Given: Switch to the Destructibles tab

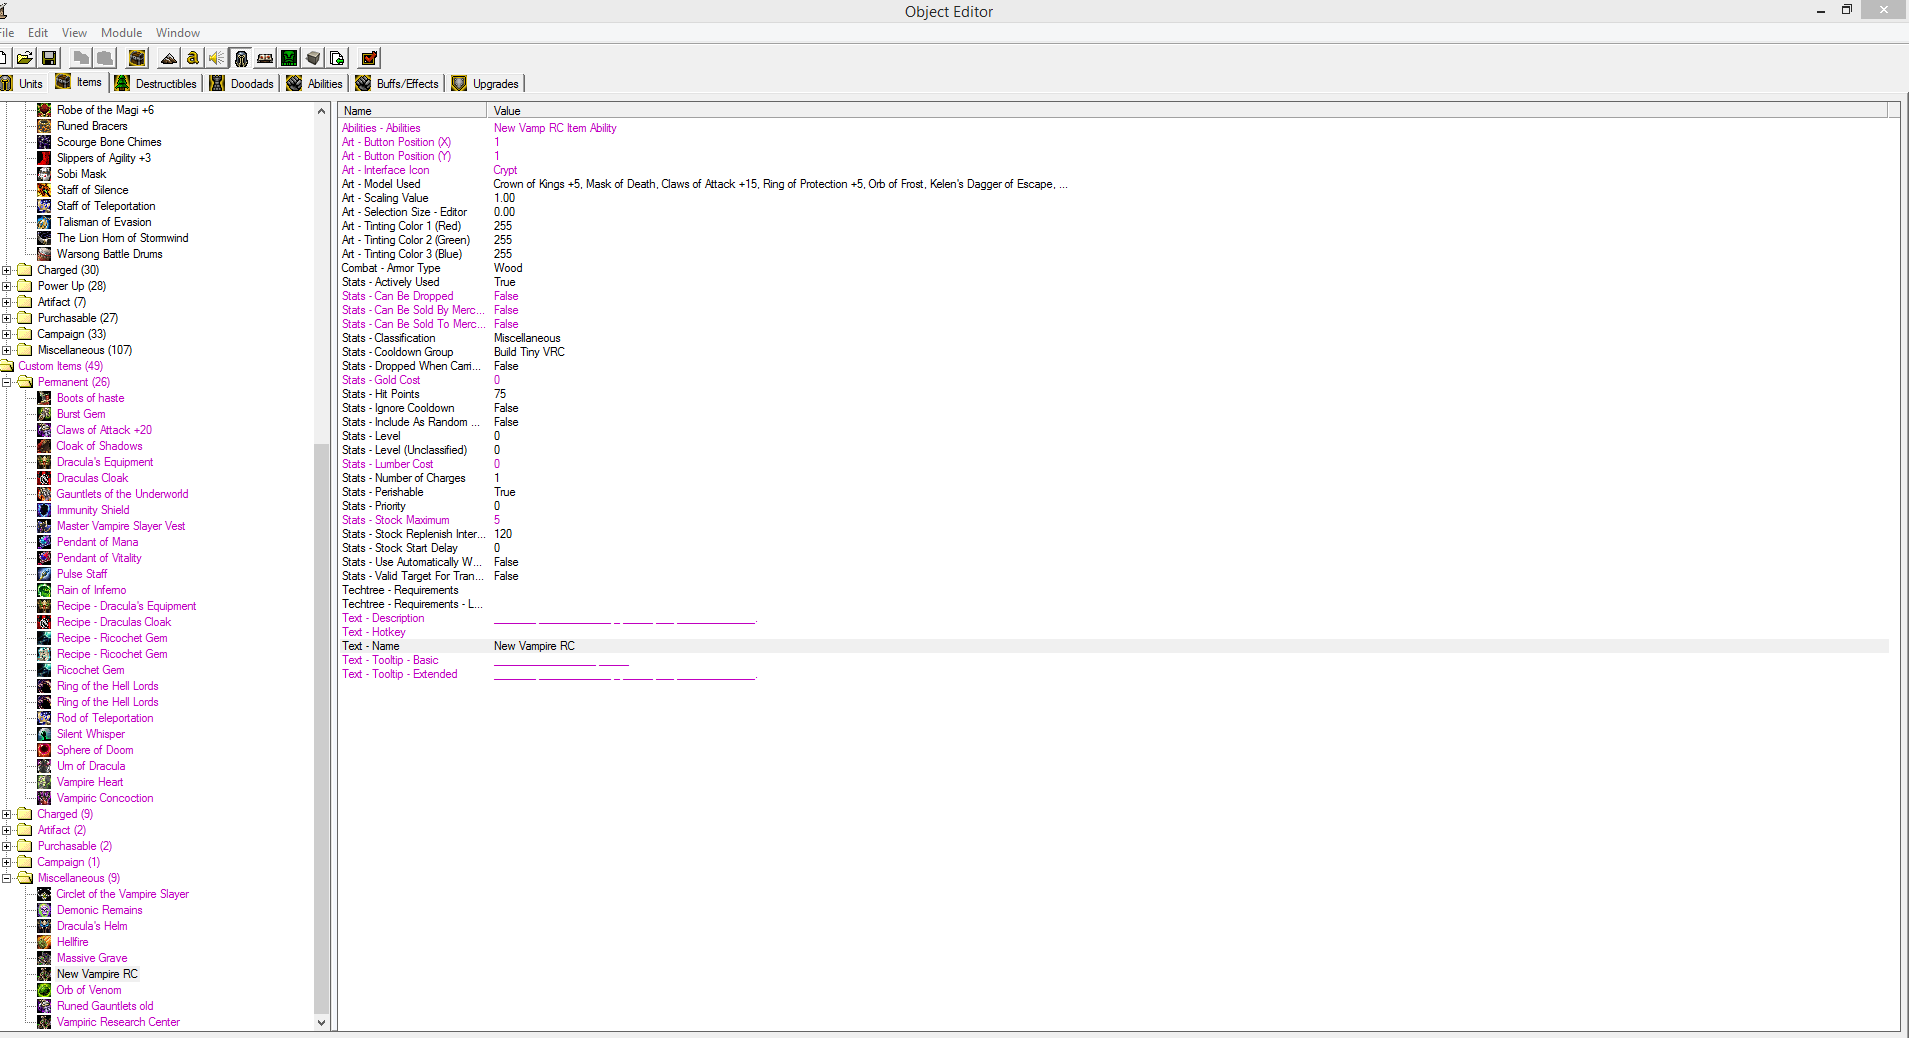Looking at the screenshot, I should click(x=156, y=83).
